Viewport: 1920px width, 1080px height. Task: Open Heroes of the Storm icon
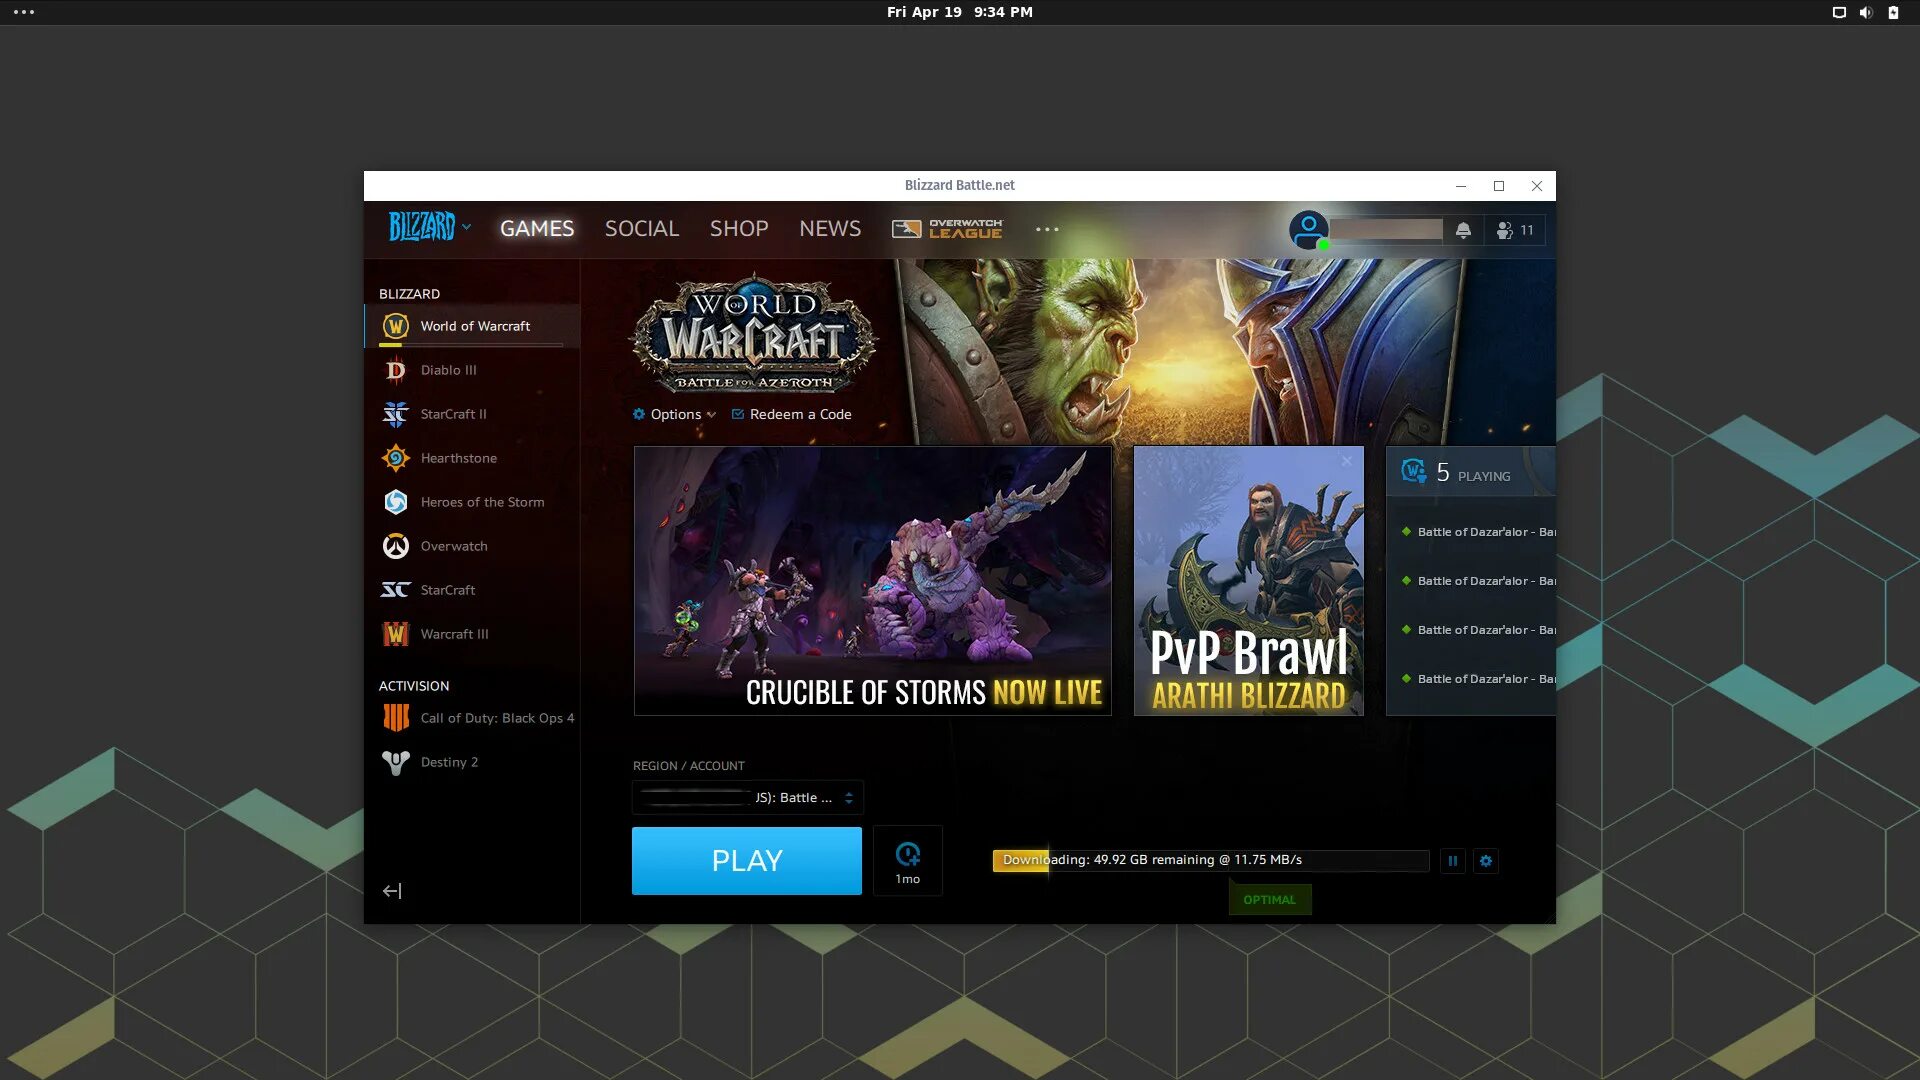click(396, 502)
